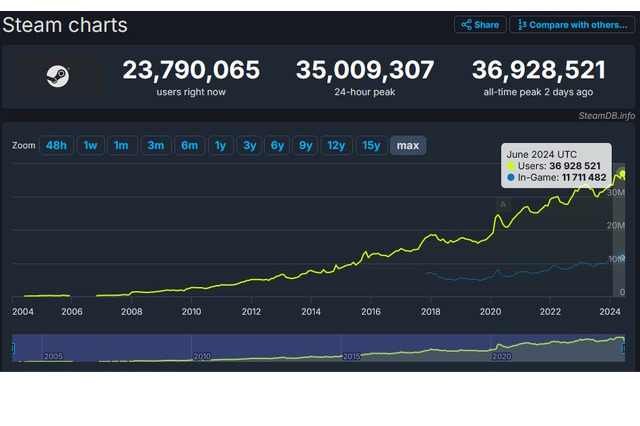
Task: Show the last 3y of data
Action: tap(250, 146)
